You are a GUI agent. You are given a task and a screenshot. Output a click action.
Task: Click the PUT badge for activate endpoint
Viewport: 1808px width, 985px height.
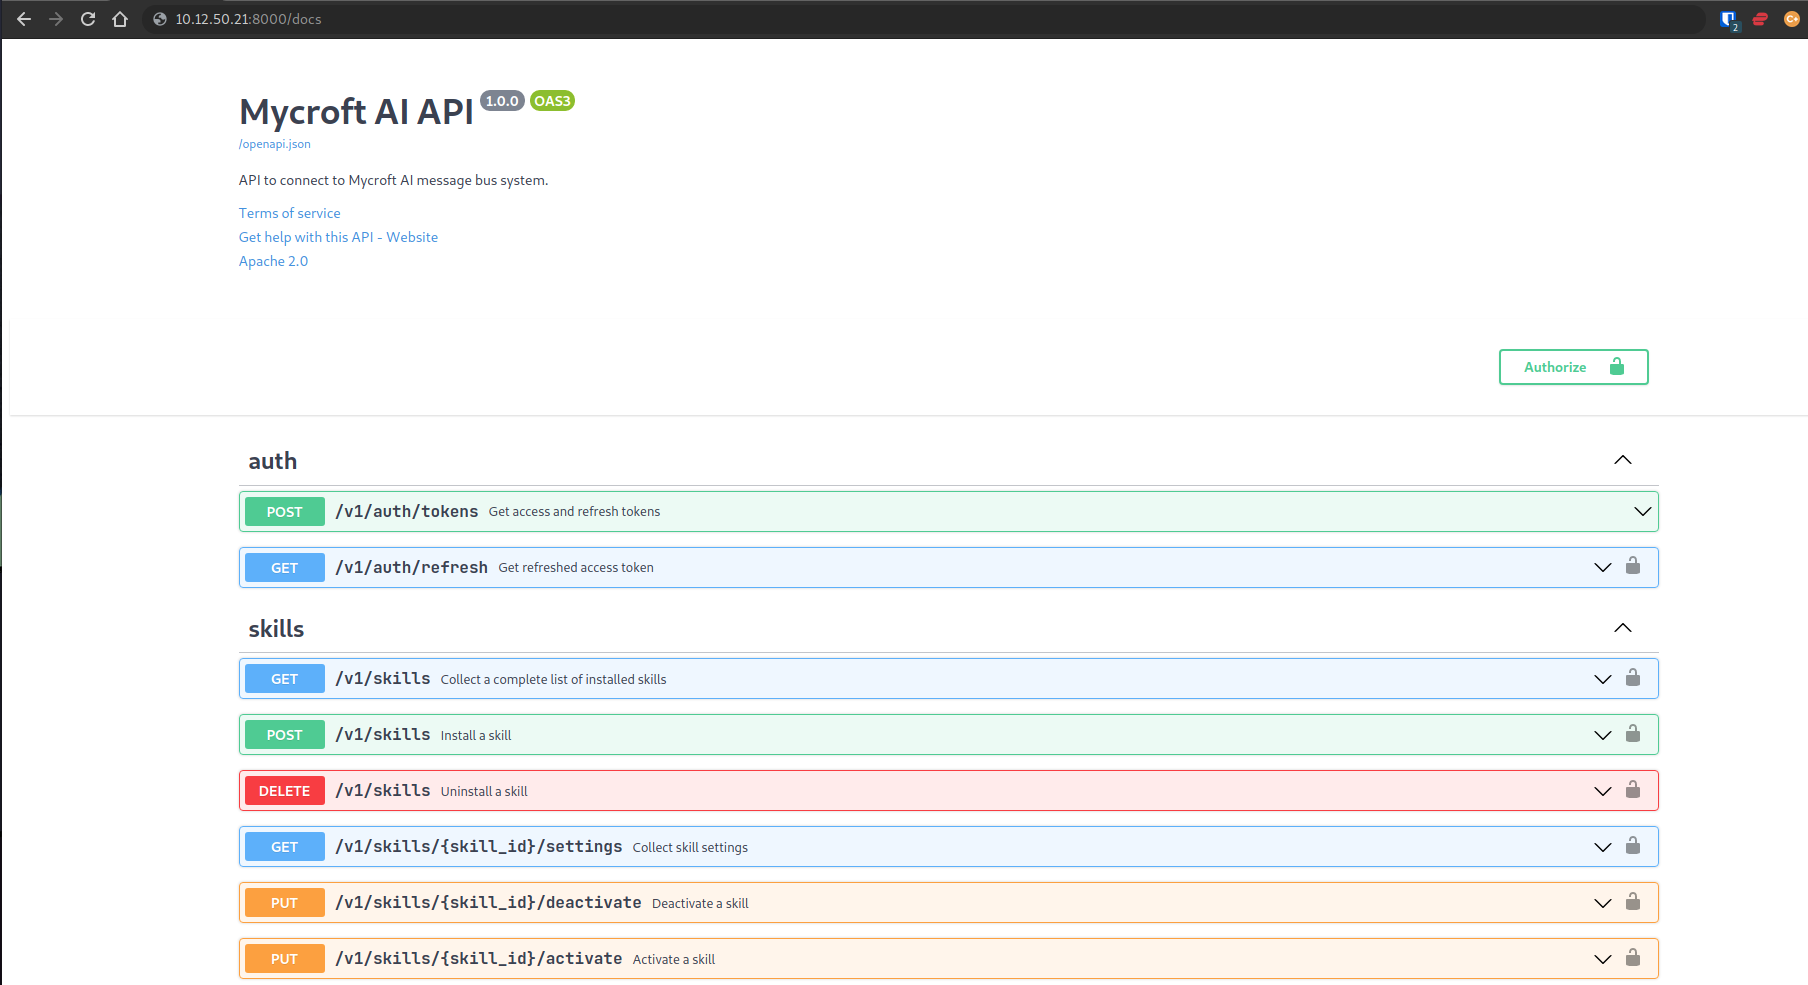(284, 959)
